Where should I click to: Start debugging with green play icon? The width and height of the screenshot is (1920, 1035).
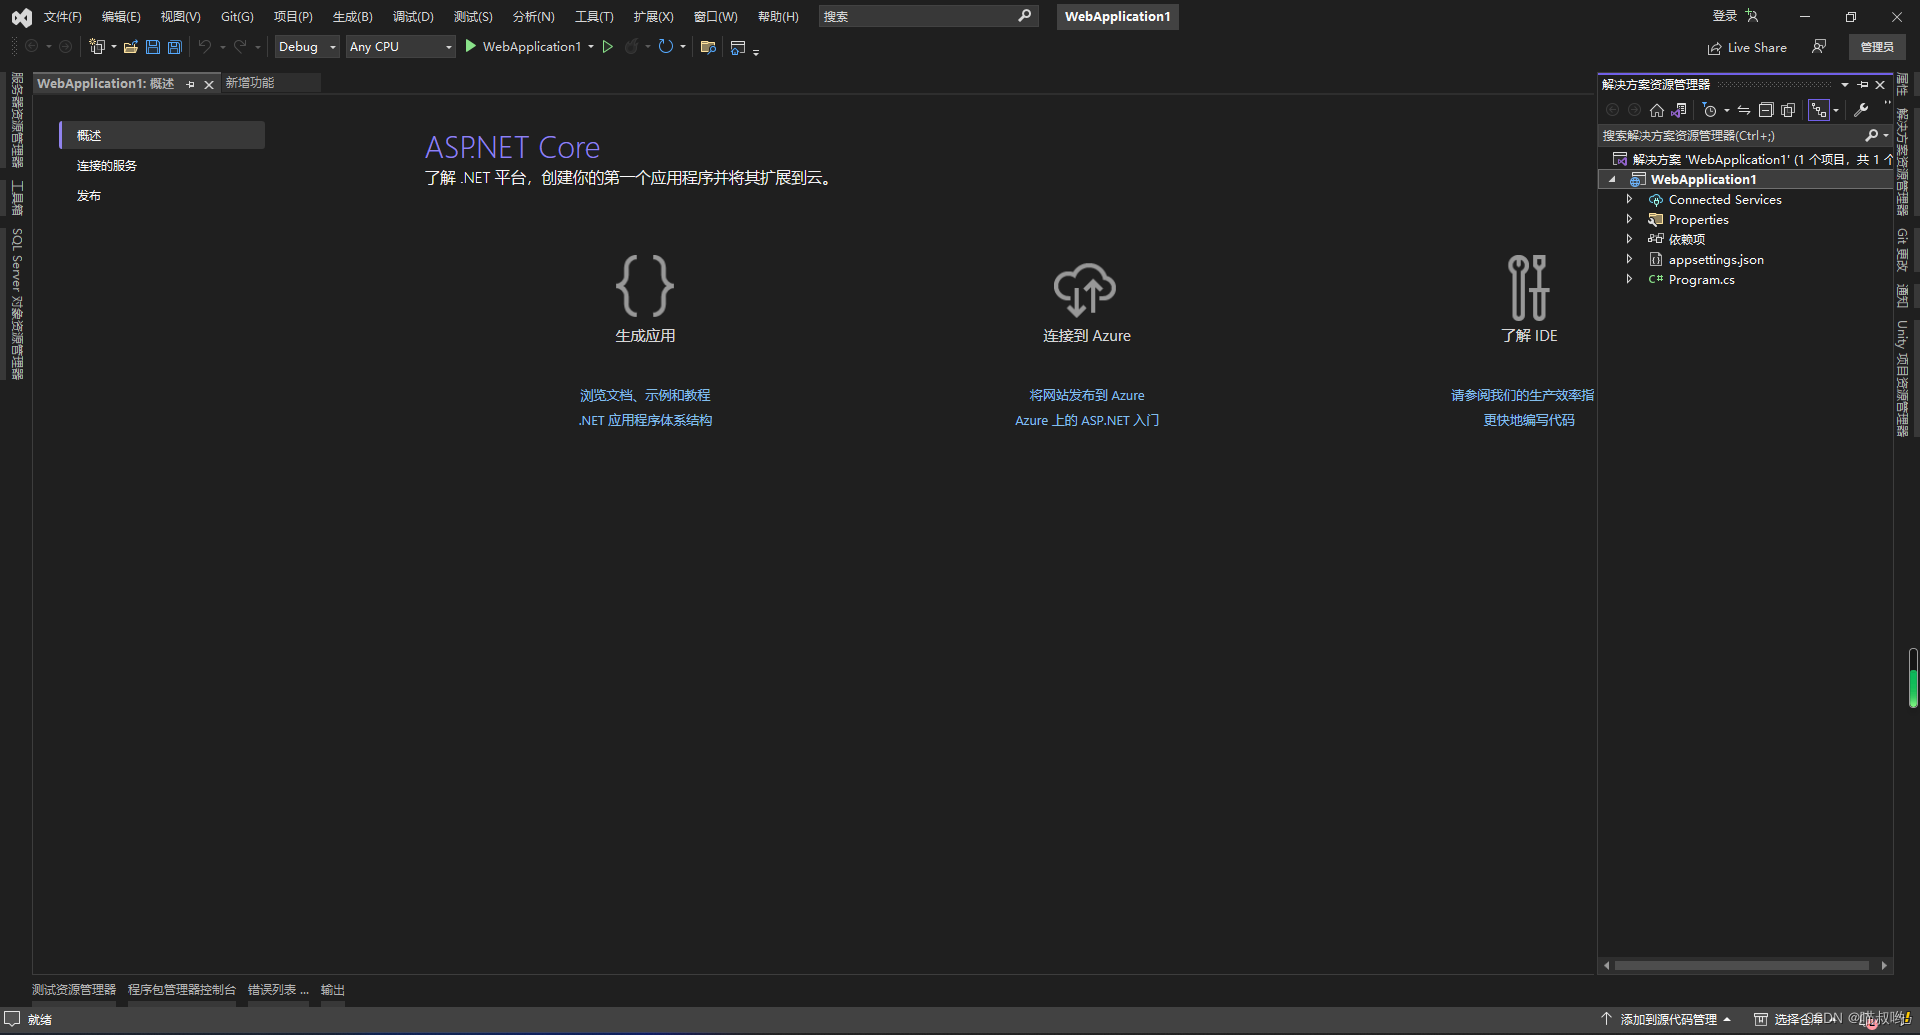click(x=470, y=46)
